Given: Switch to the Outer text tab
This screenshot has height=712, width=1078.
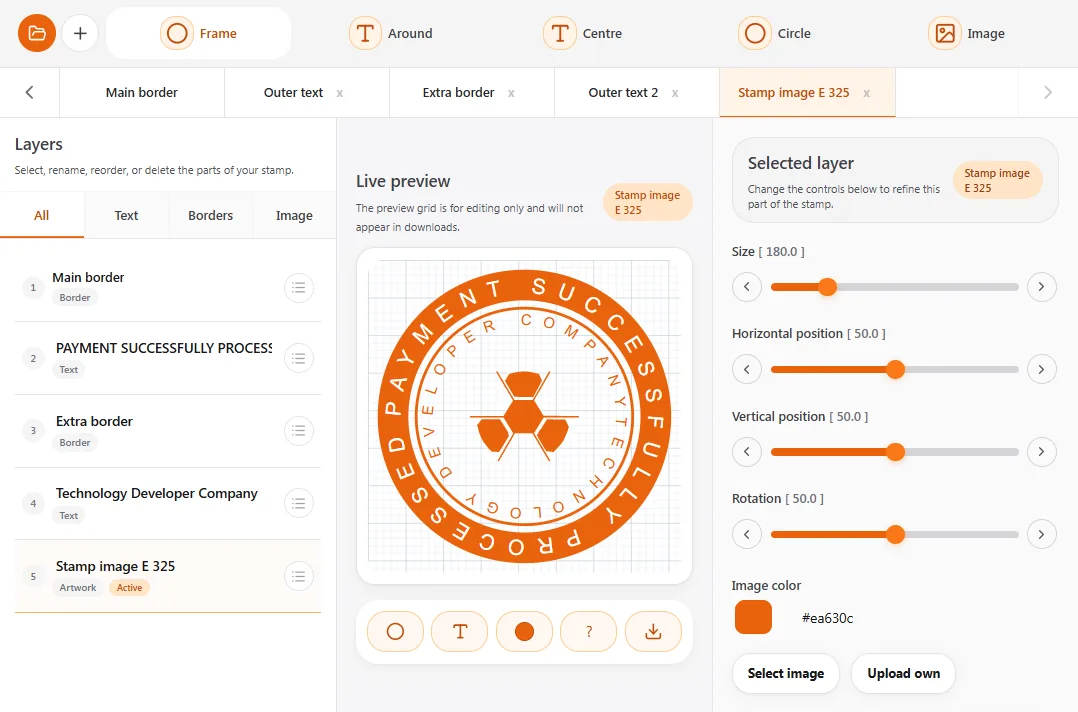Looking at the screenshot, I should (x=294, y=92).
